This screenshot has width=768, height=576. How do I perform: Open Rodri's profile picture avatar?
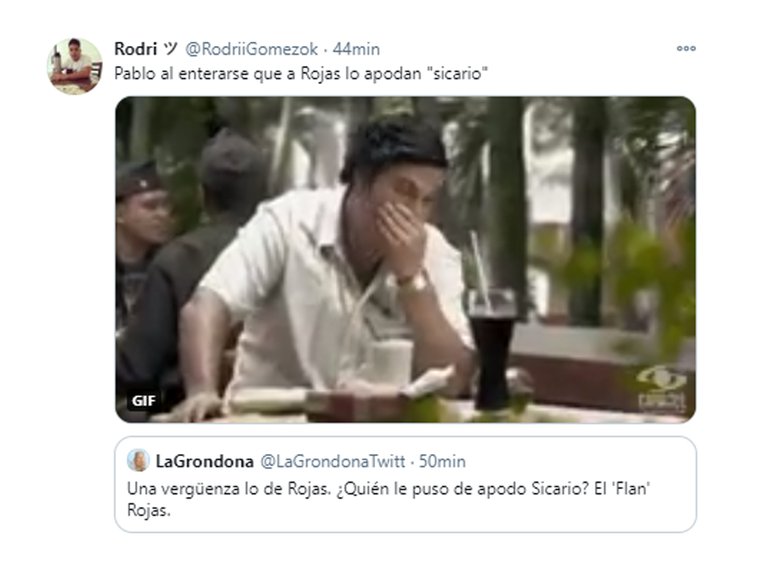75,66
